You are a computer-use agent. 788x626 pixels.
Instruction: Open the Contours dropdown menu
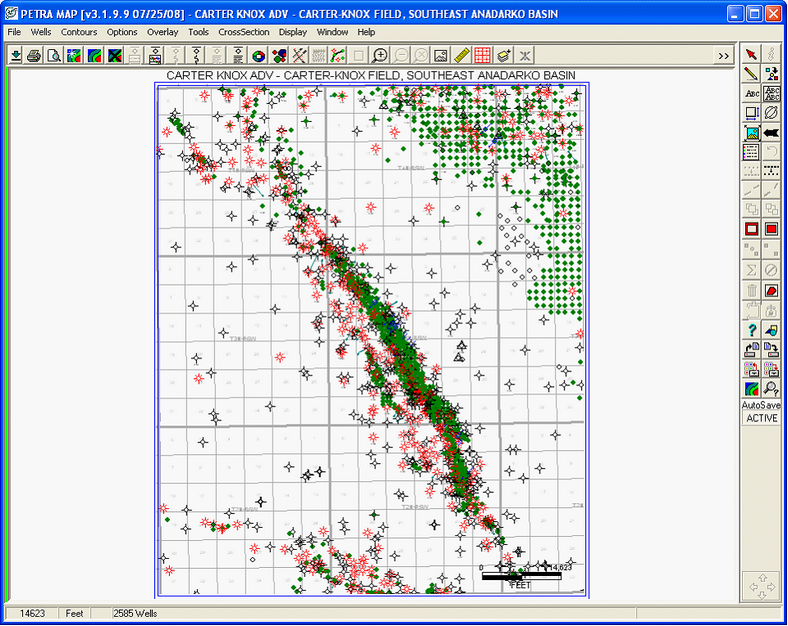point(79,32)
